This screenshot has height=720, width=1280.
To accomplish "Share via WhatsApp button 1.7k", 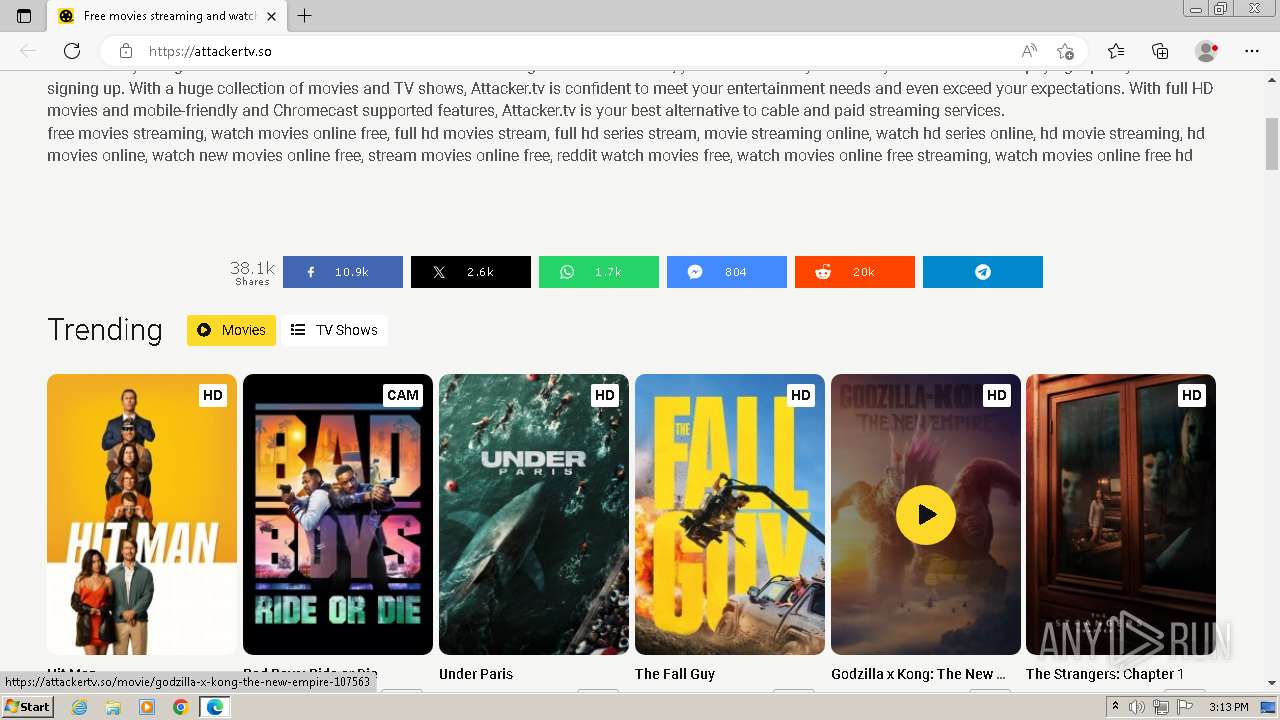I will [x=598, y=272].
